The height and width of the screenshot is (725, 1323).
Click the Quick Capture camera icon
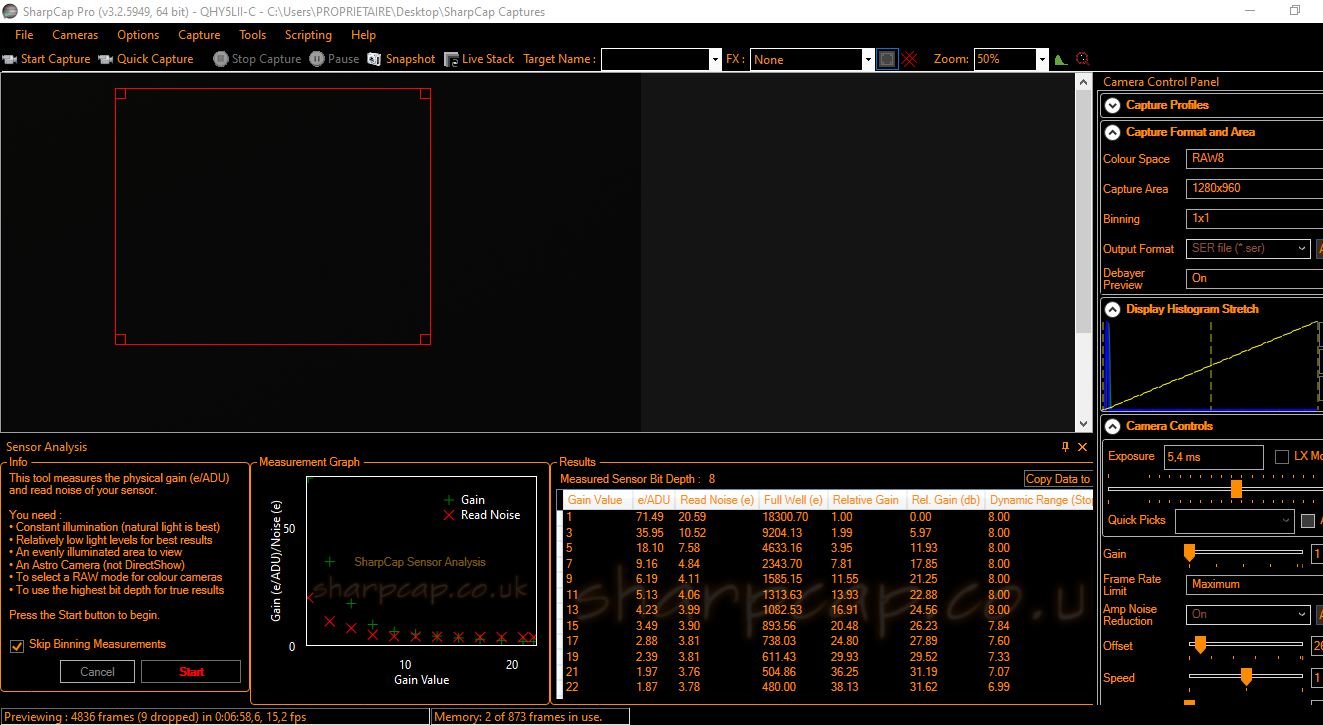pyautogui.click(x=106, y=59)
